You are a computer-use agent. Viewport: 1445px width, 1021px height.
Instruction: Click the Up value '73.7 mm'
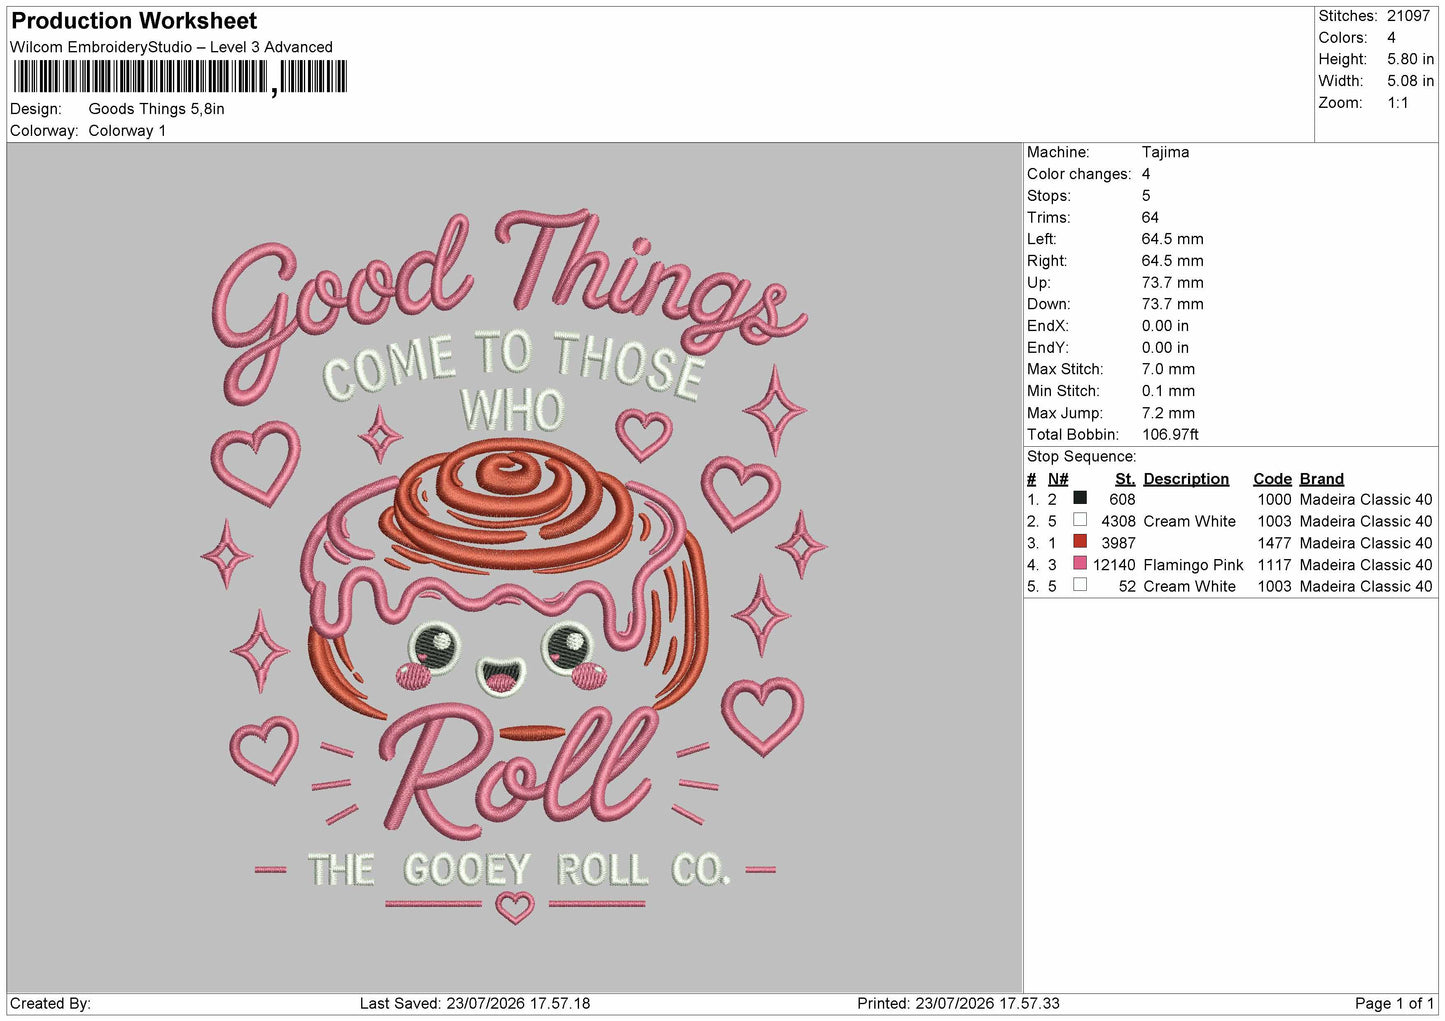pos(1173,282)
